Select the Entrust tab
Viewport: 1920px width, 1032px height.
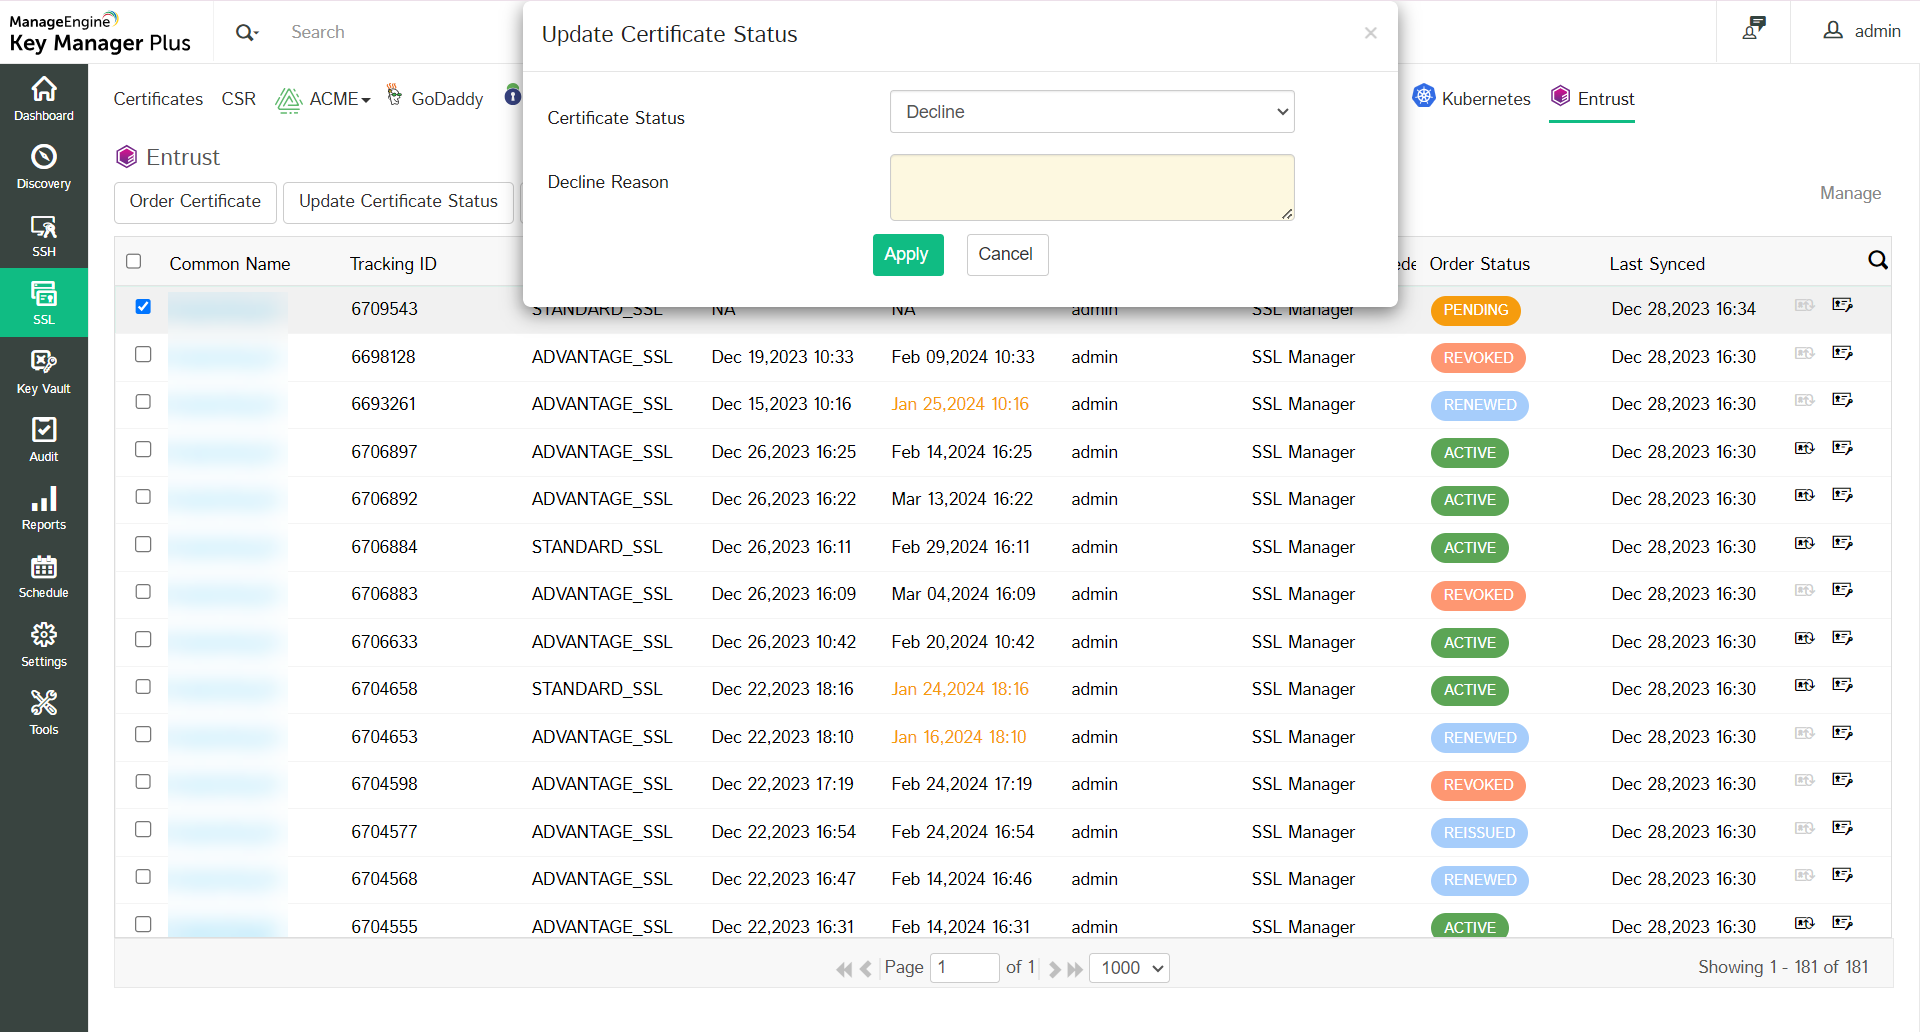click(1592, 98)
